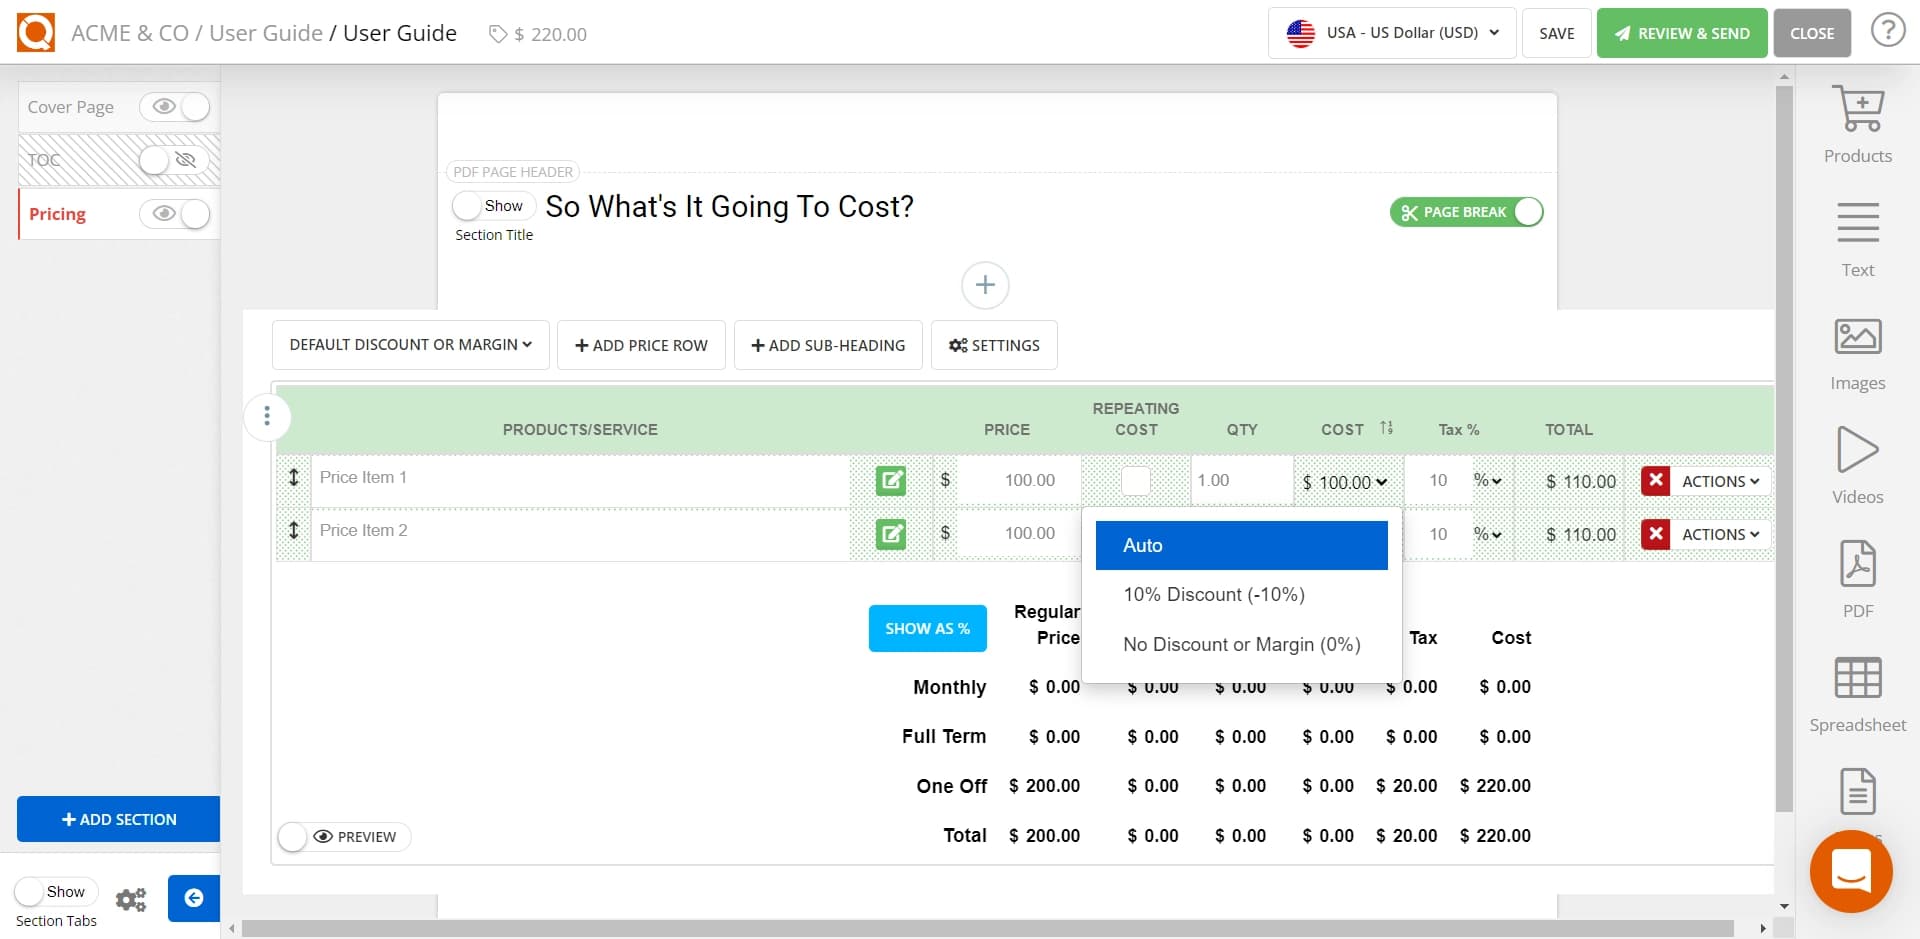Open the PDF embed tool
Screen dimensions: 1920x939
1857,577
